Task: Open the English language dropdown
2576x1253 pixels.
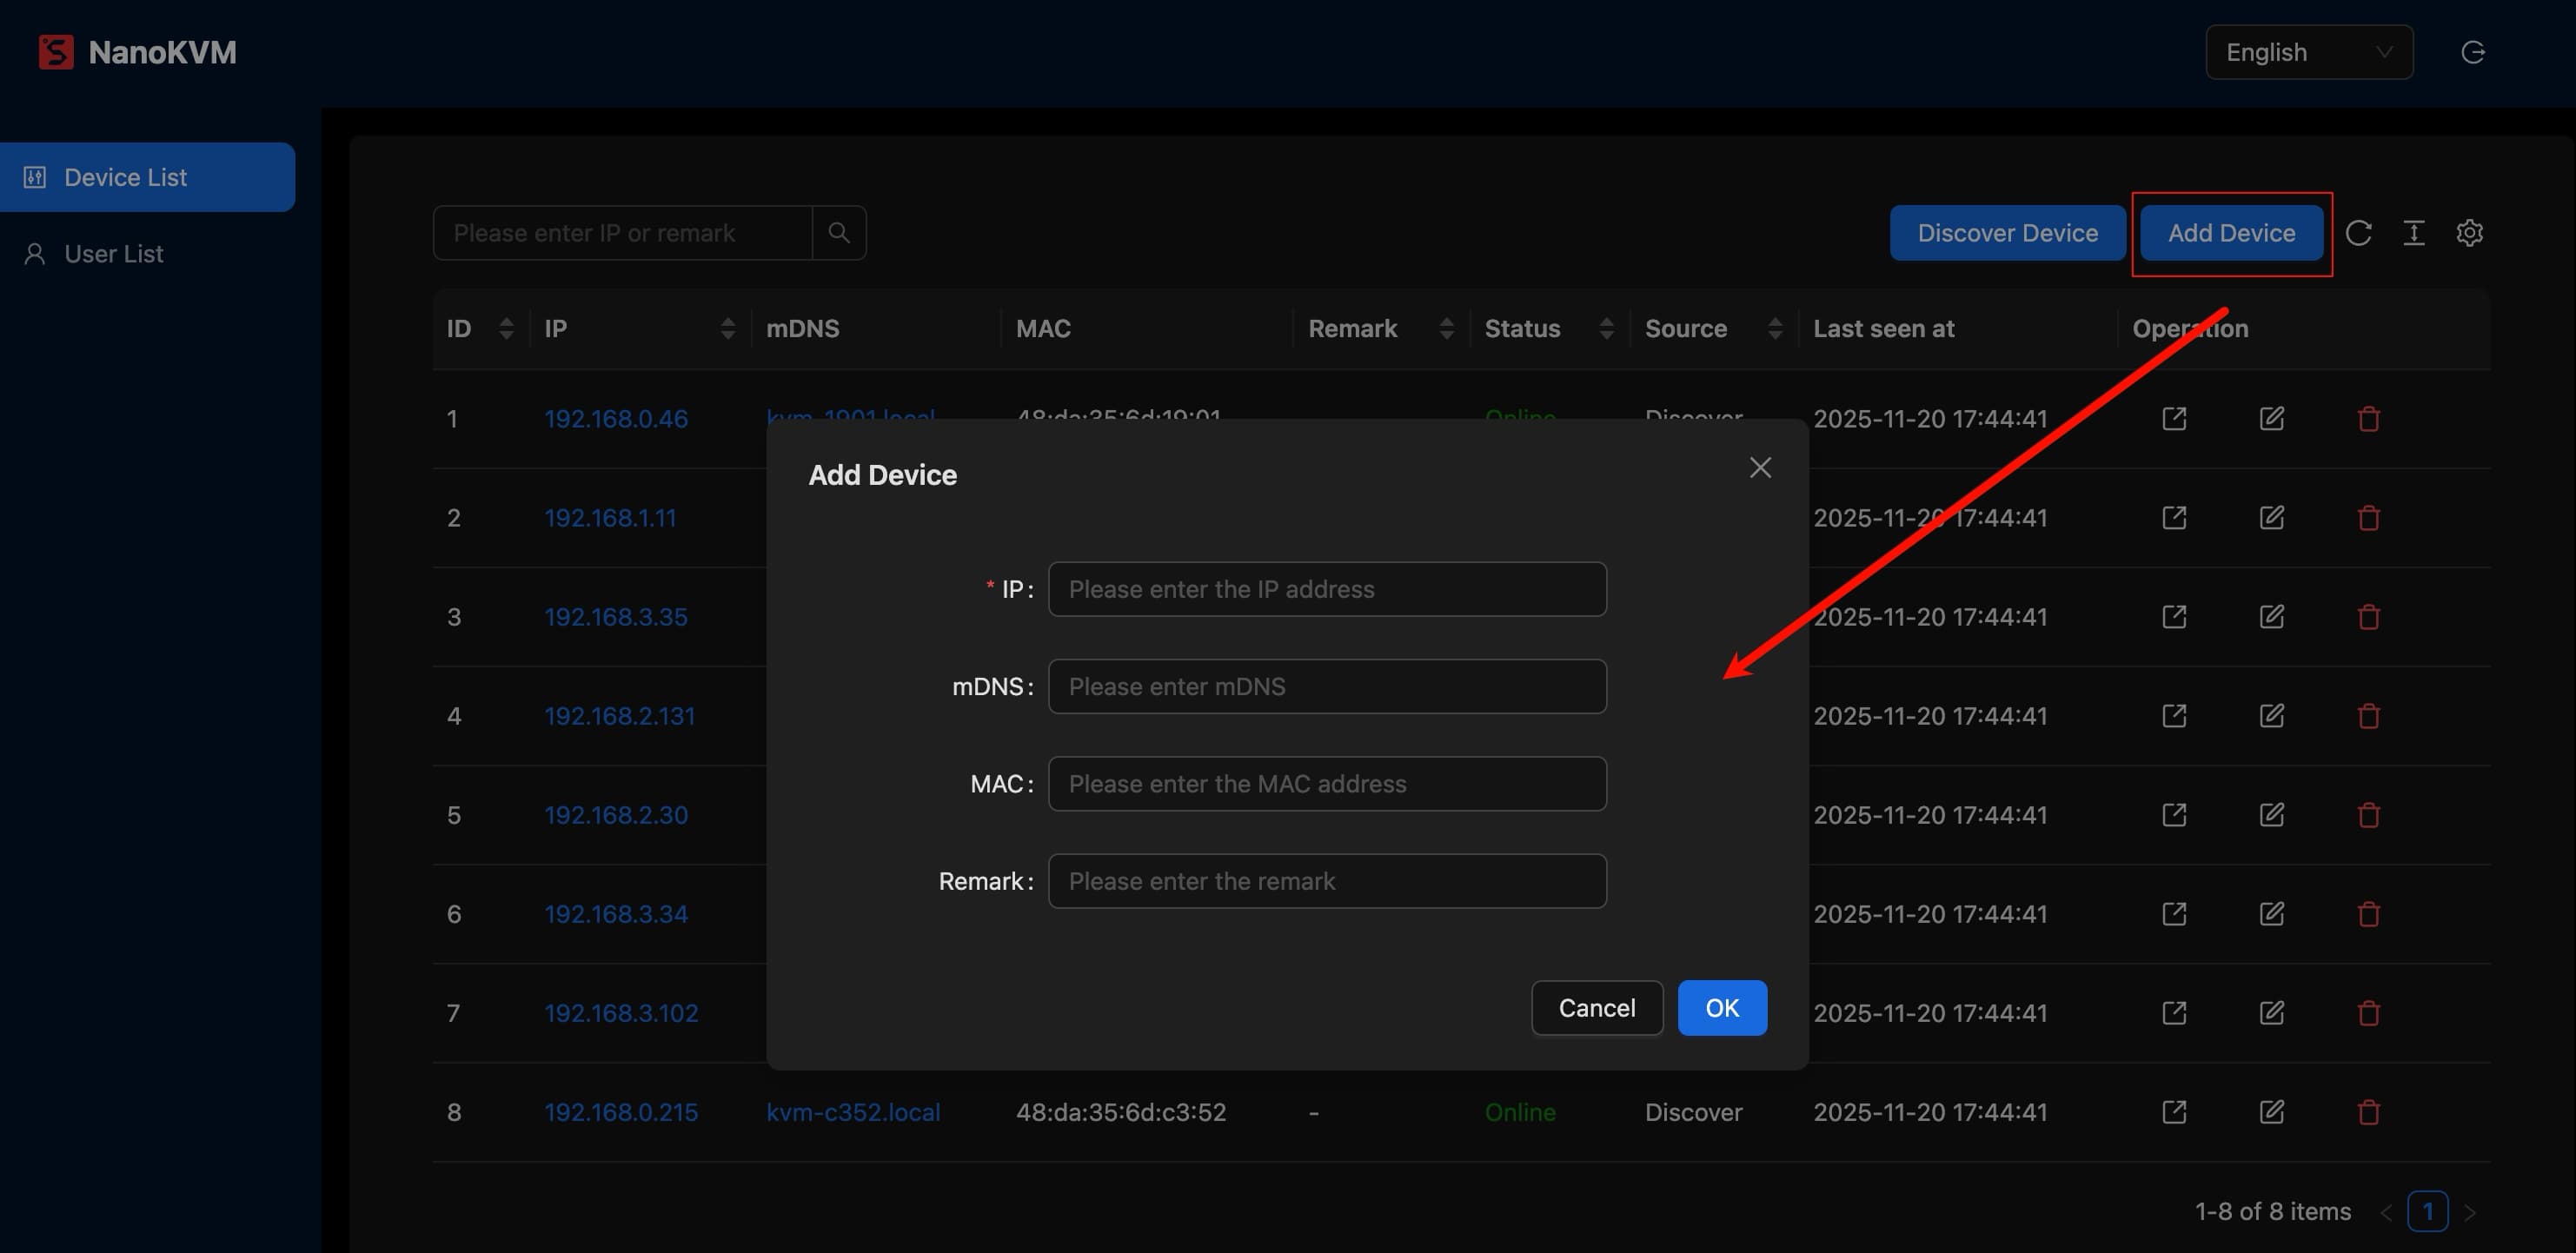Action: (2308, 52)
